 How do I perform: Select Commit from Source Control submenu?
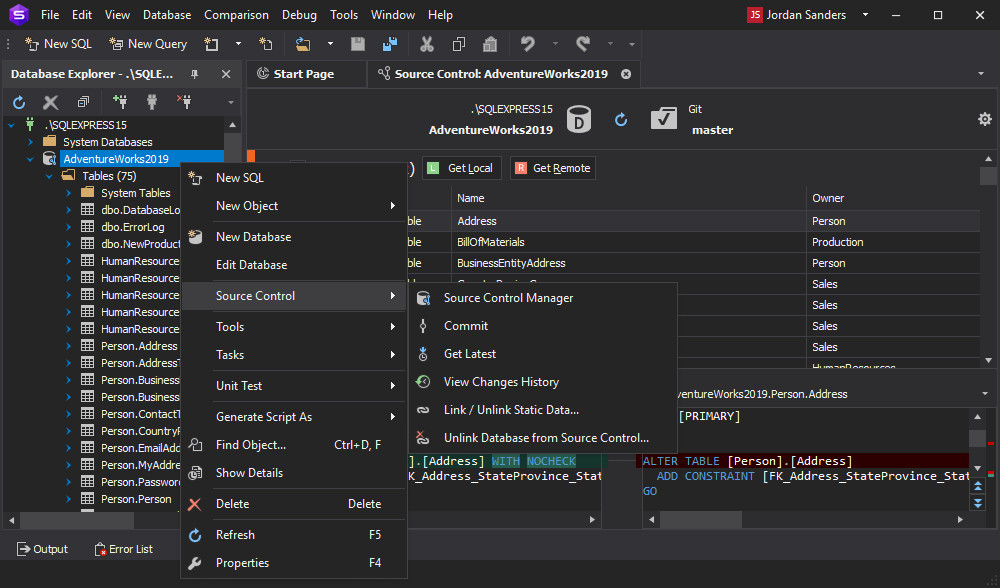(466, 326)
